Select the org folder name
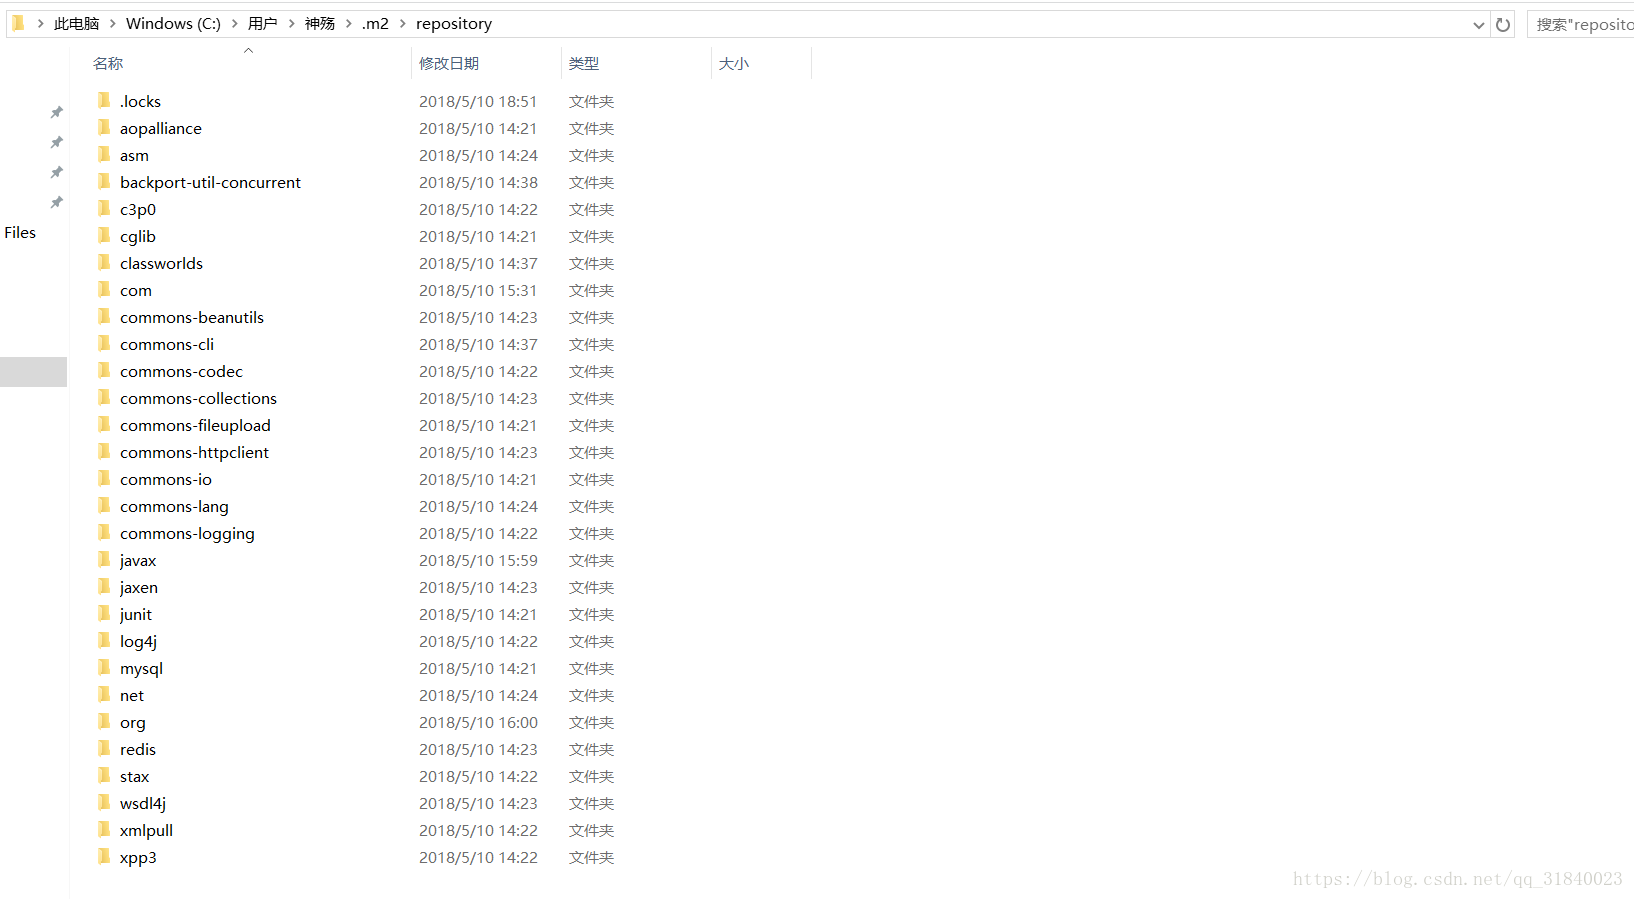Screen dimensions: 1634x899 click(133, 722)
